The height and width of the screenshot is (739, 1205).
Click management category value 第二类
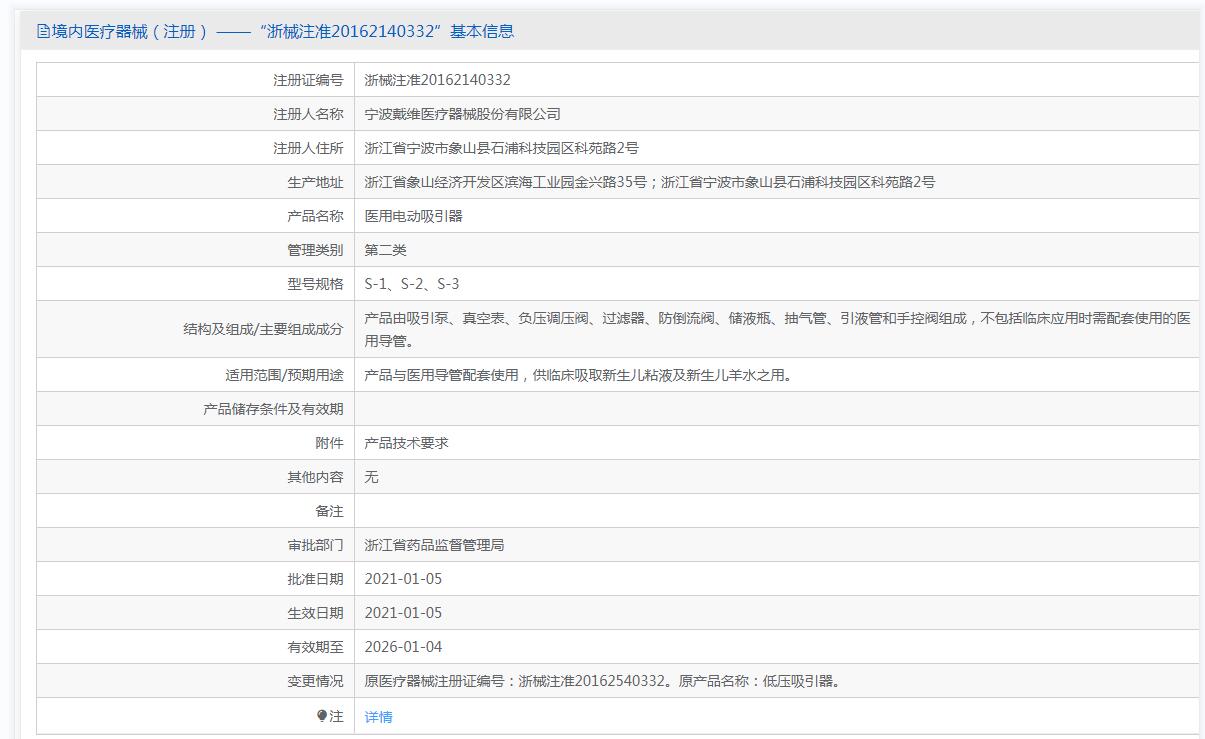click(x=386, y=250)
